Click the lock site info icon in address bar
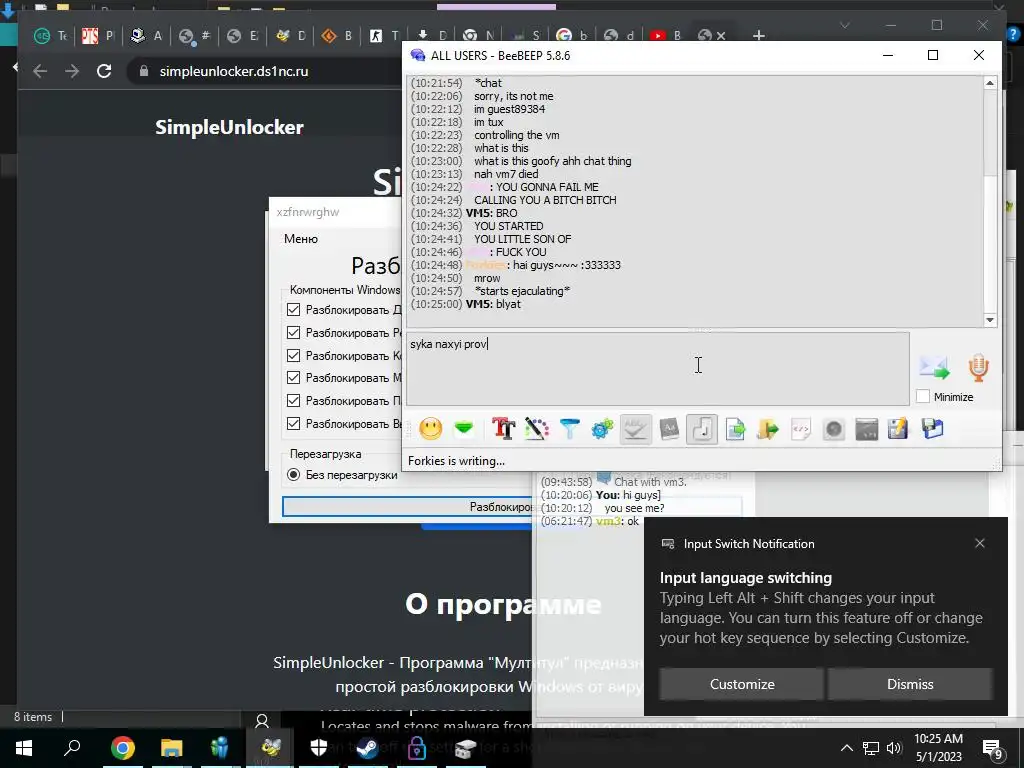The image size is (1024, 768). tap(144, 71)
